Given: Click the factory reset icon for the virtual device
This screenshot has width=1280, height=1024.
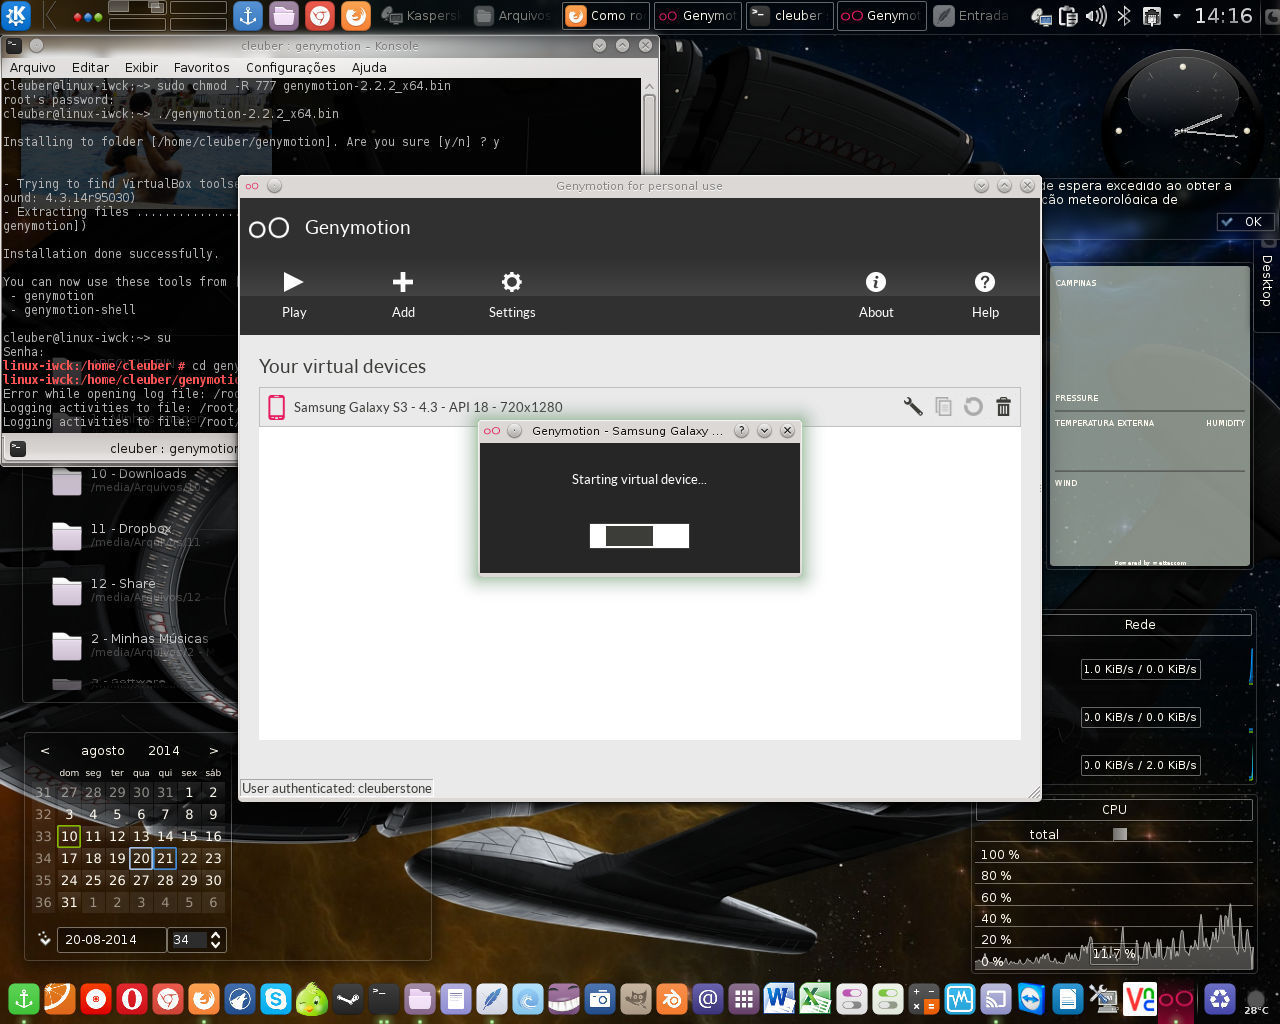Looking at the screenshot, I should click(x=973, y=406).
